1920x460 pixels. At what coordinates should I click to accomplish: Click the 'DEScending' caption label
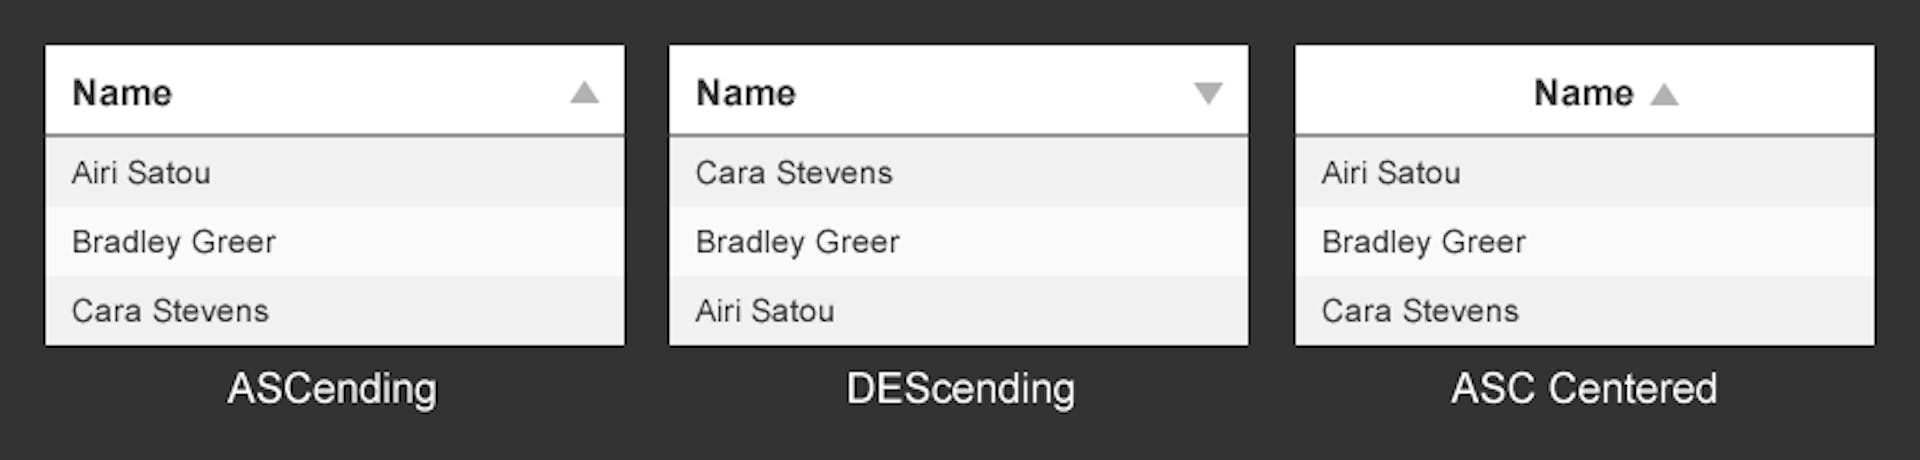[x=960, y=388]
